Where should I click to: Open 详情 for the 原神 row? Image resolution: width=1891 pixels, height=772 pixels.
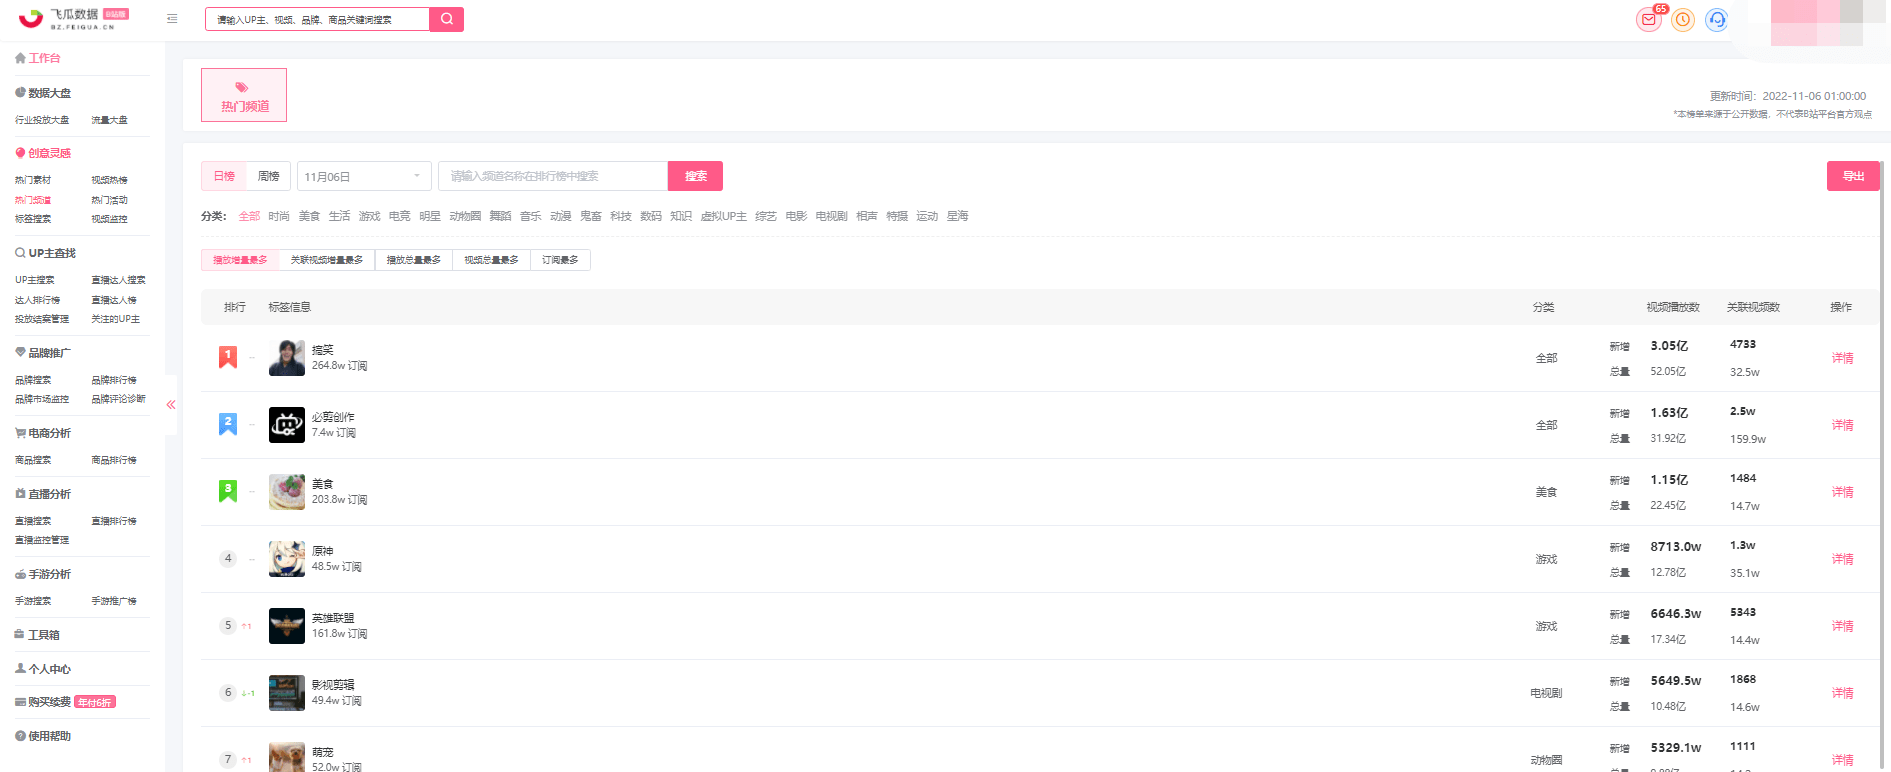point(1842,559)
